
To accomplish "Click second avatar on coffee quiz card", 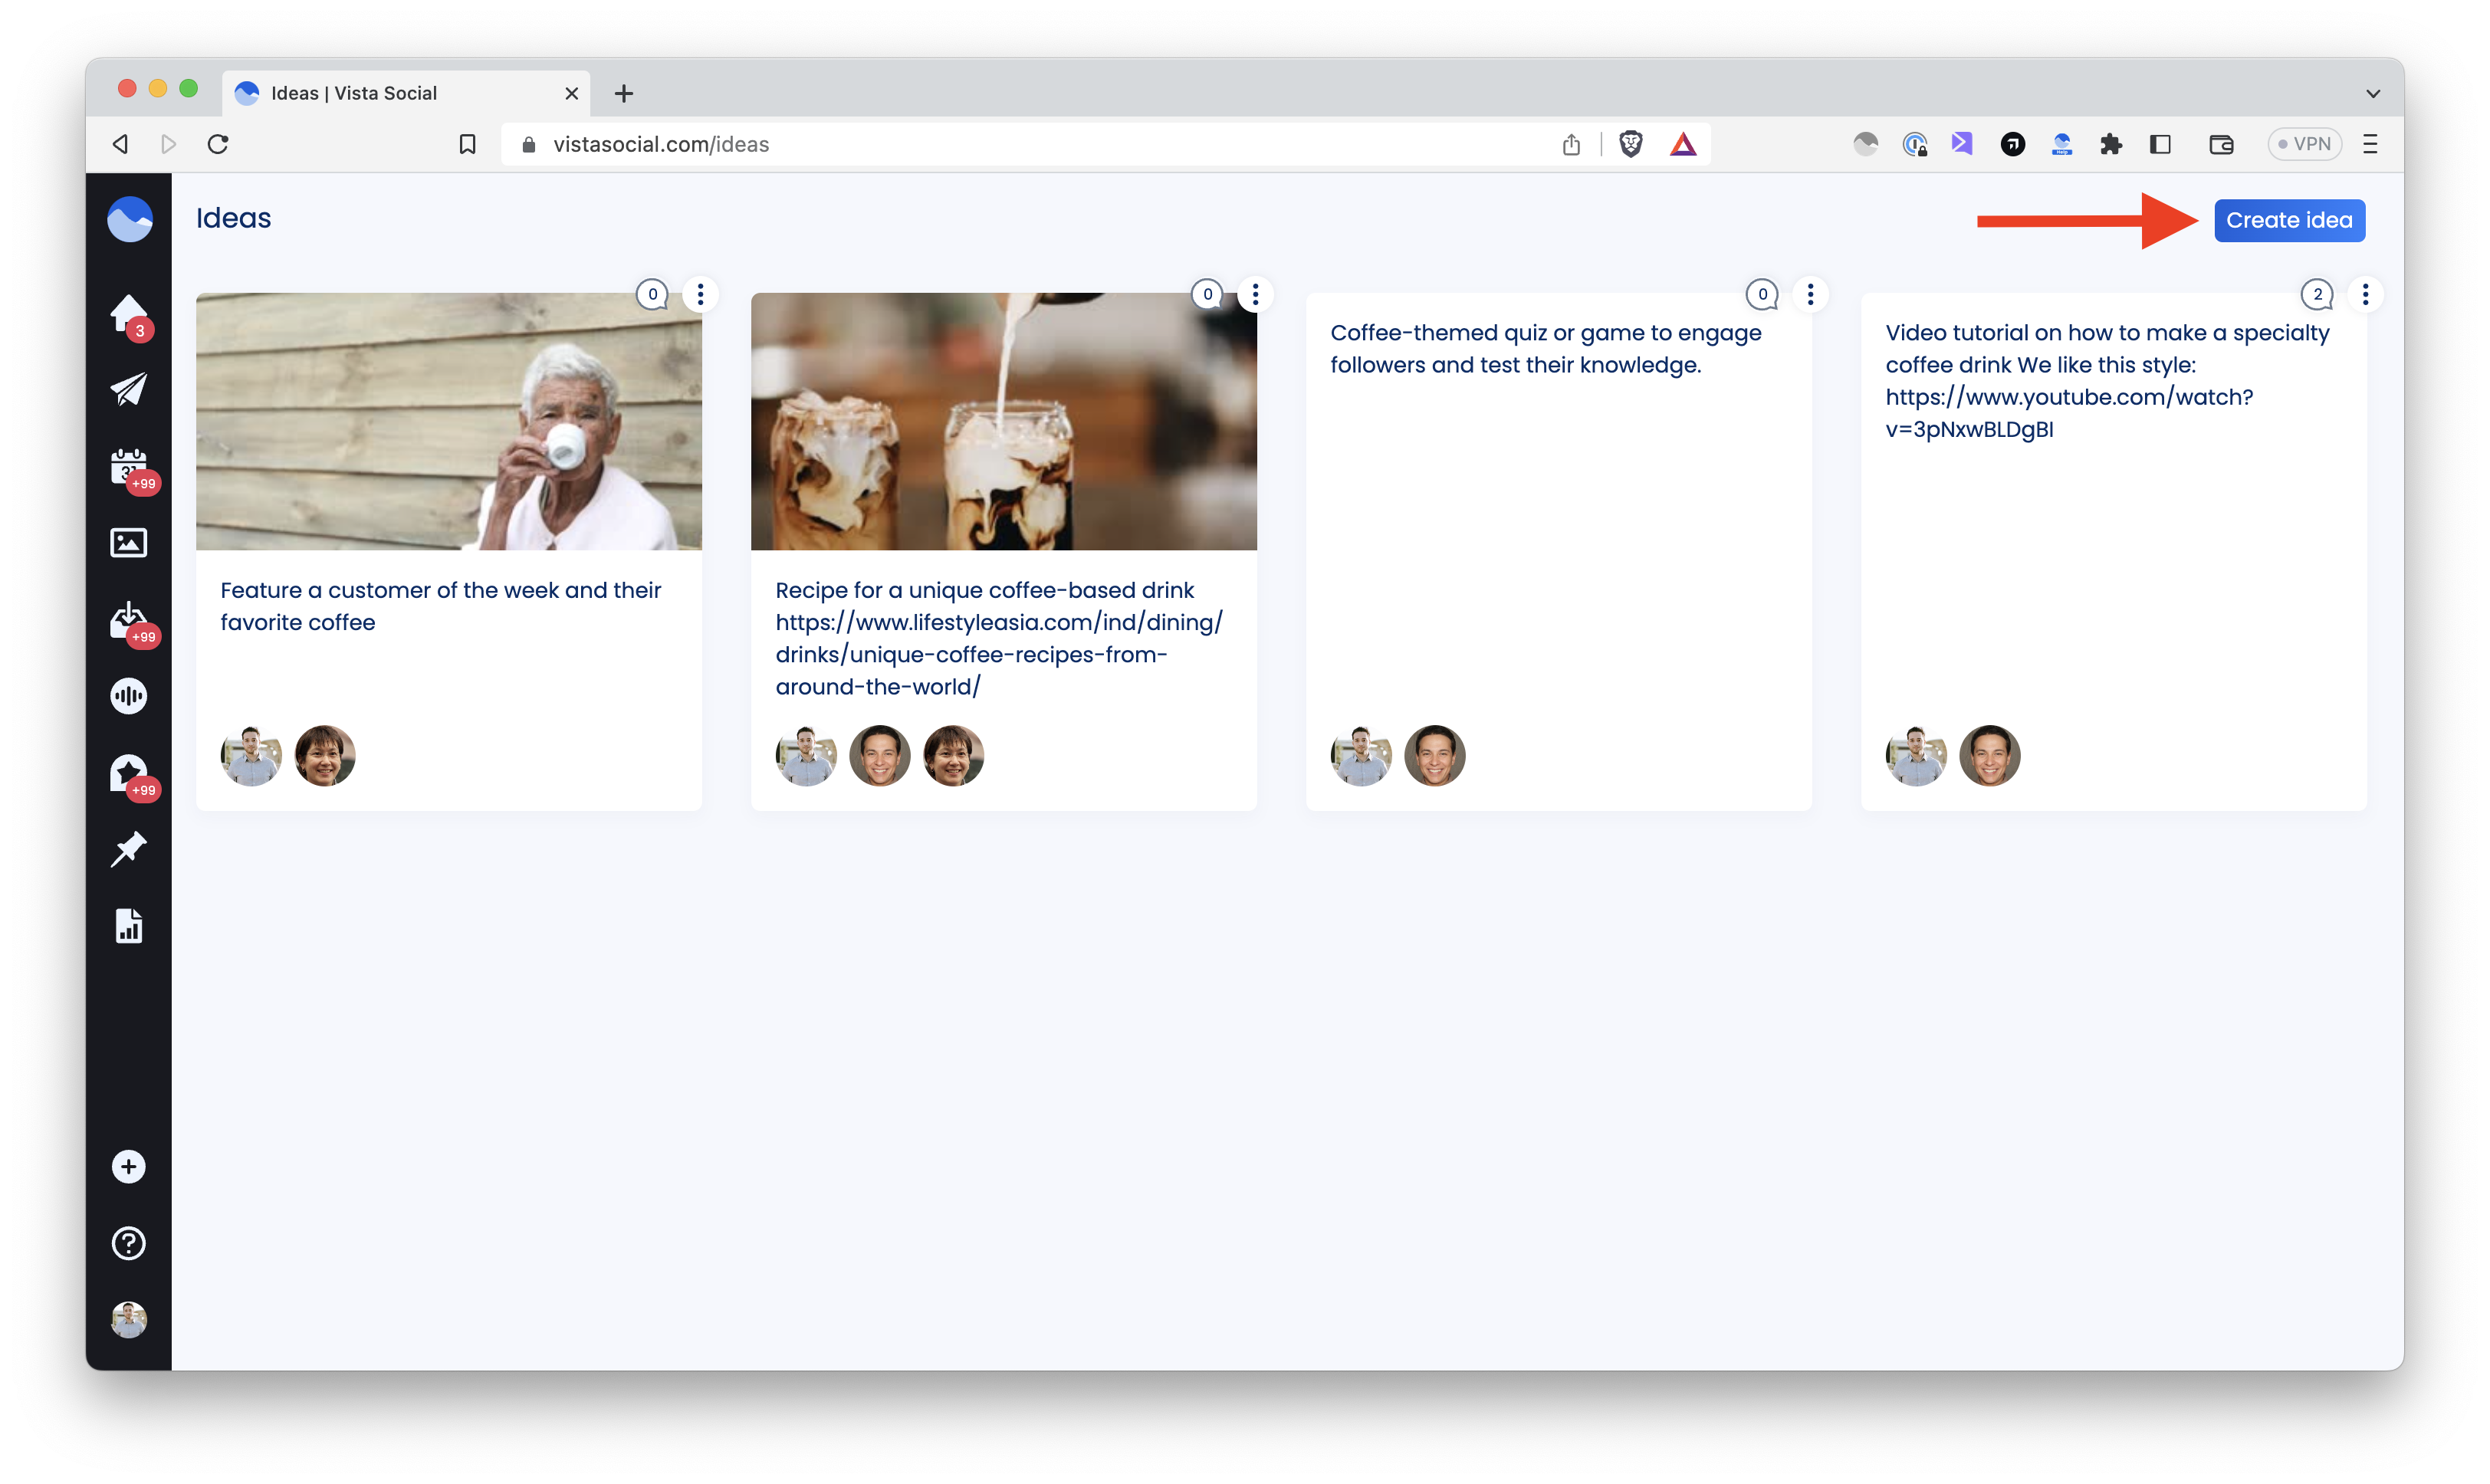I will pos(1435,755).
